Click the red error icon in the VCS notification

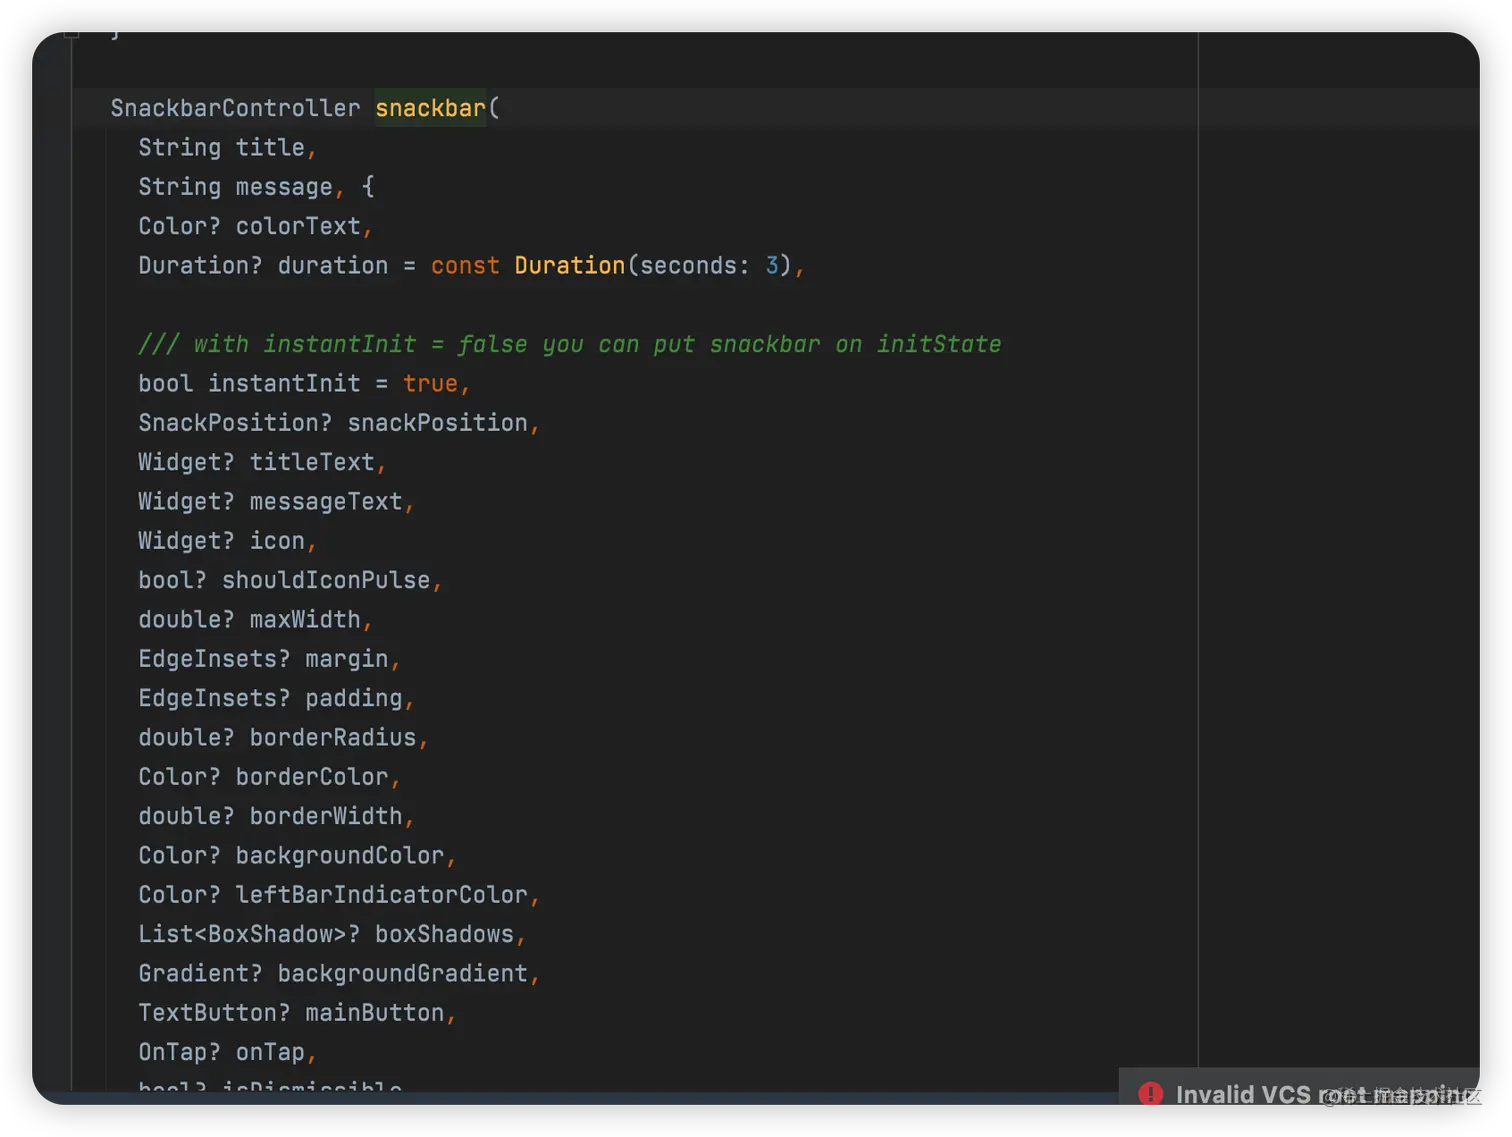point(1151,1094)
